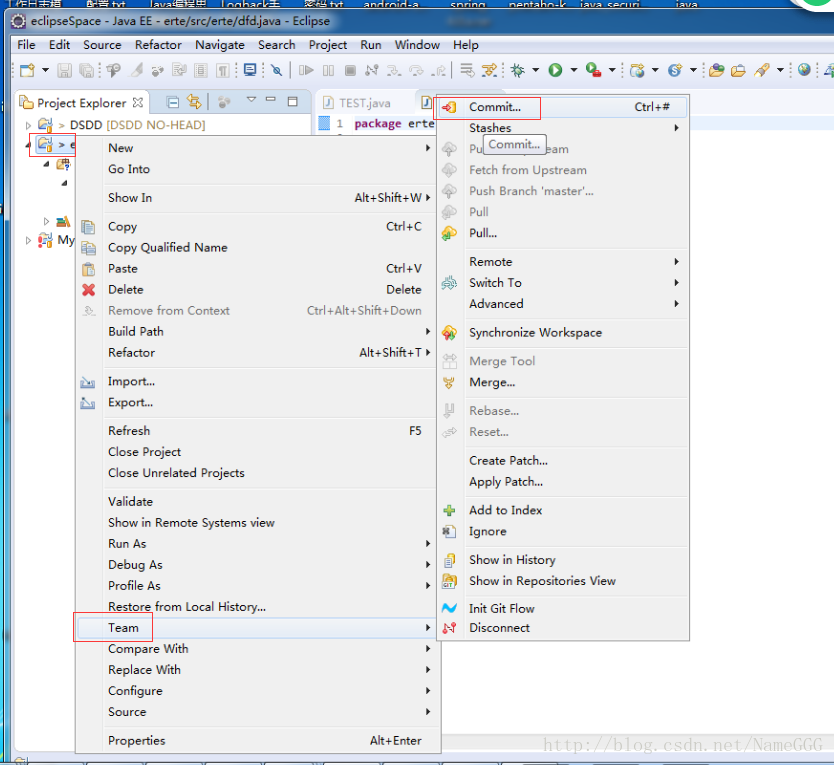834x765 pixels.
Task: Minimize the Project Explorer panel
Action: point(271,99)
